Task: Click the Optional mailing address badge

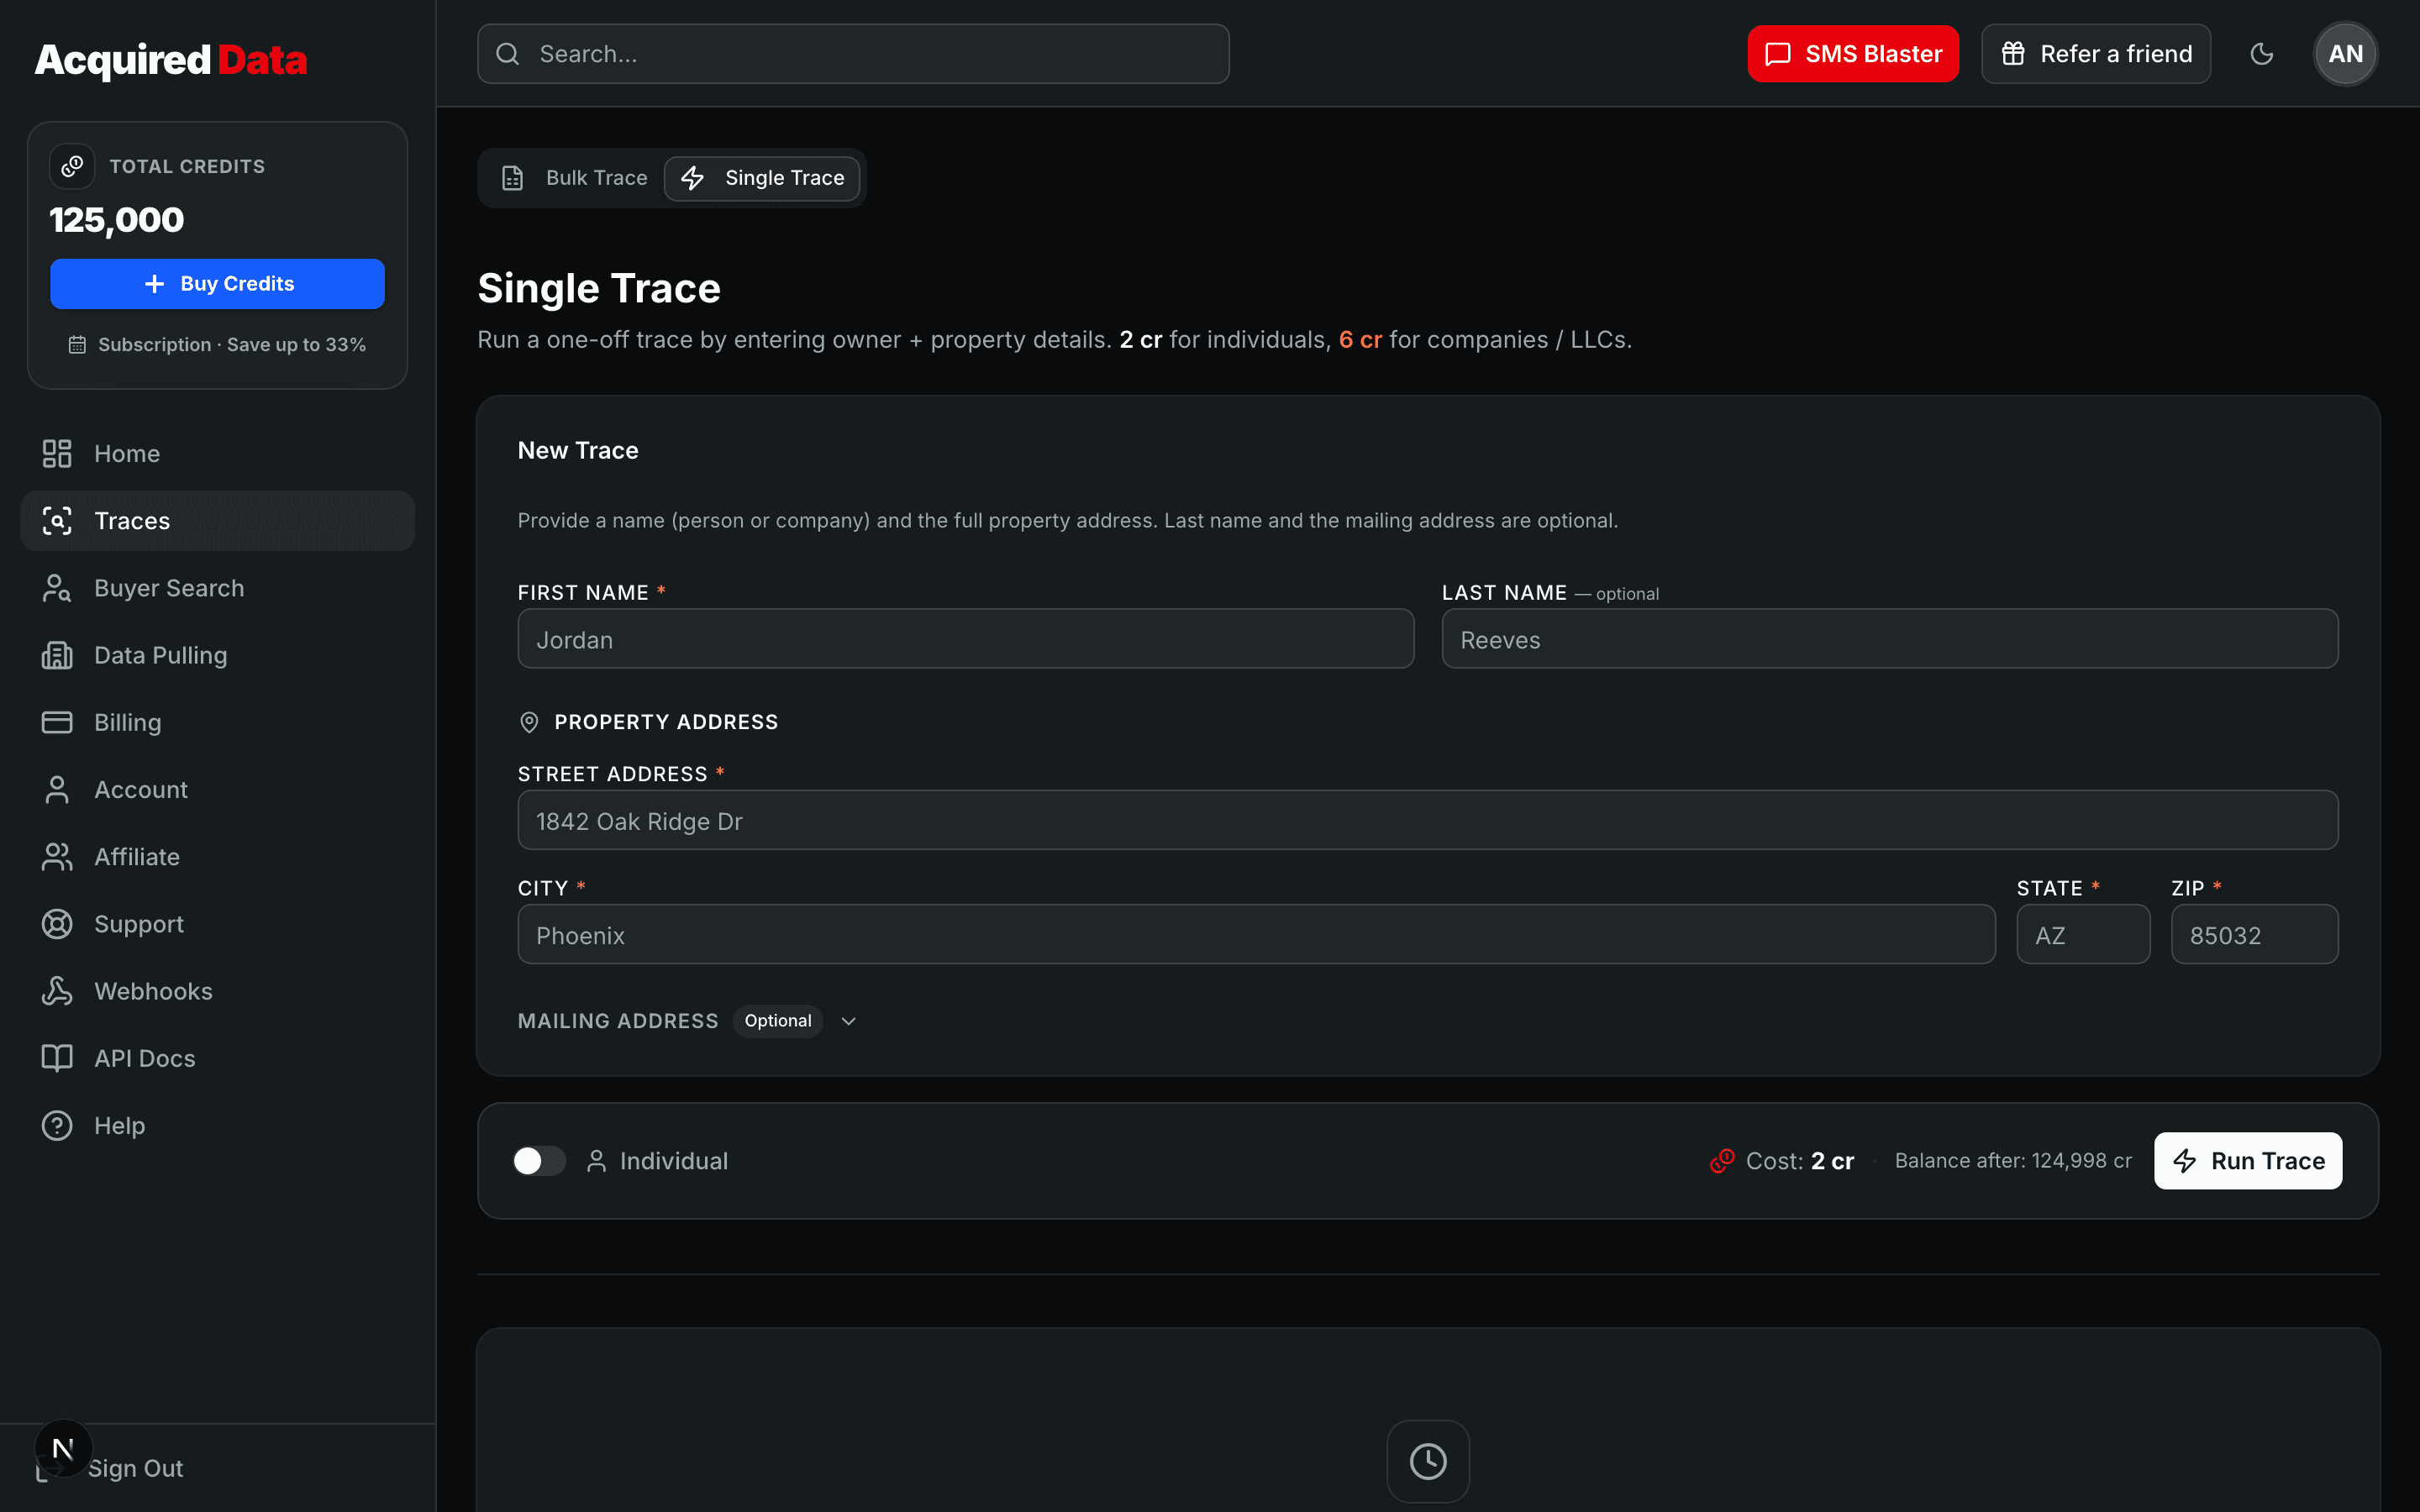Action: pyautogui.click(x=778, y=1021)
